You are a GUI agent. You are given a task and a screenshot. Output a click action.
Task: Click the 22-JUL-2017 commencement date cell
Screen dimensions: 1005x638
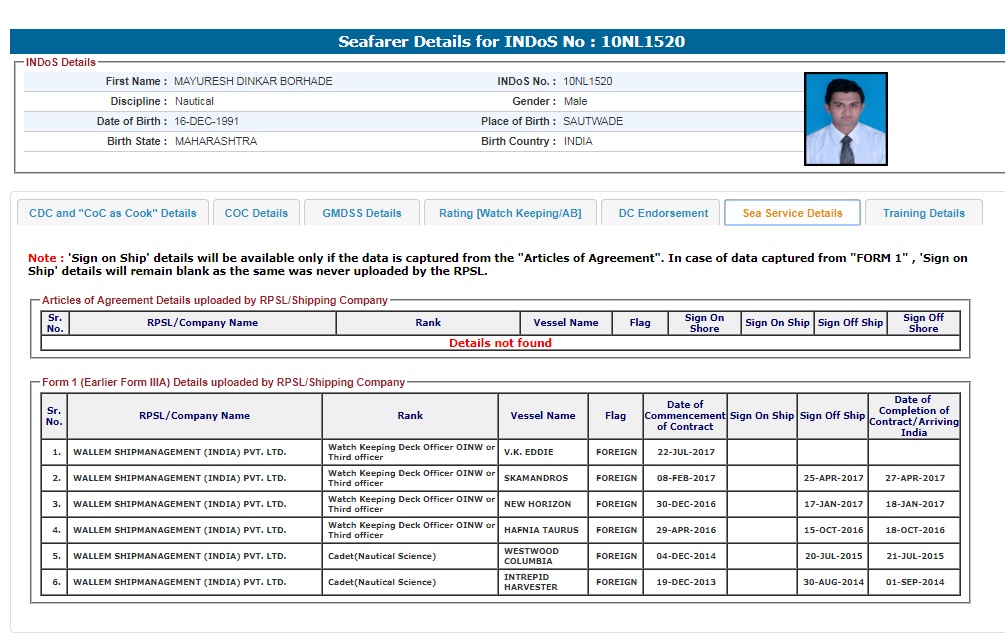[x=685, y=452]
